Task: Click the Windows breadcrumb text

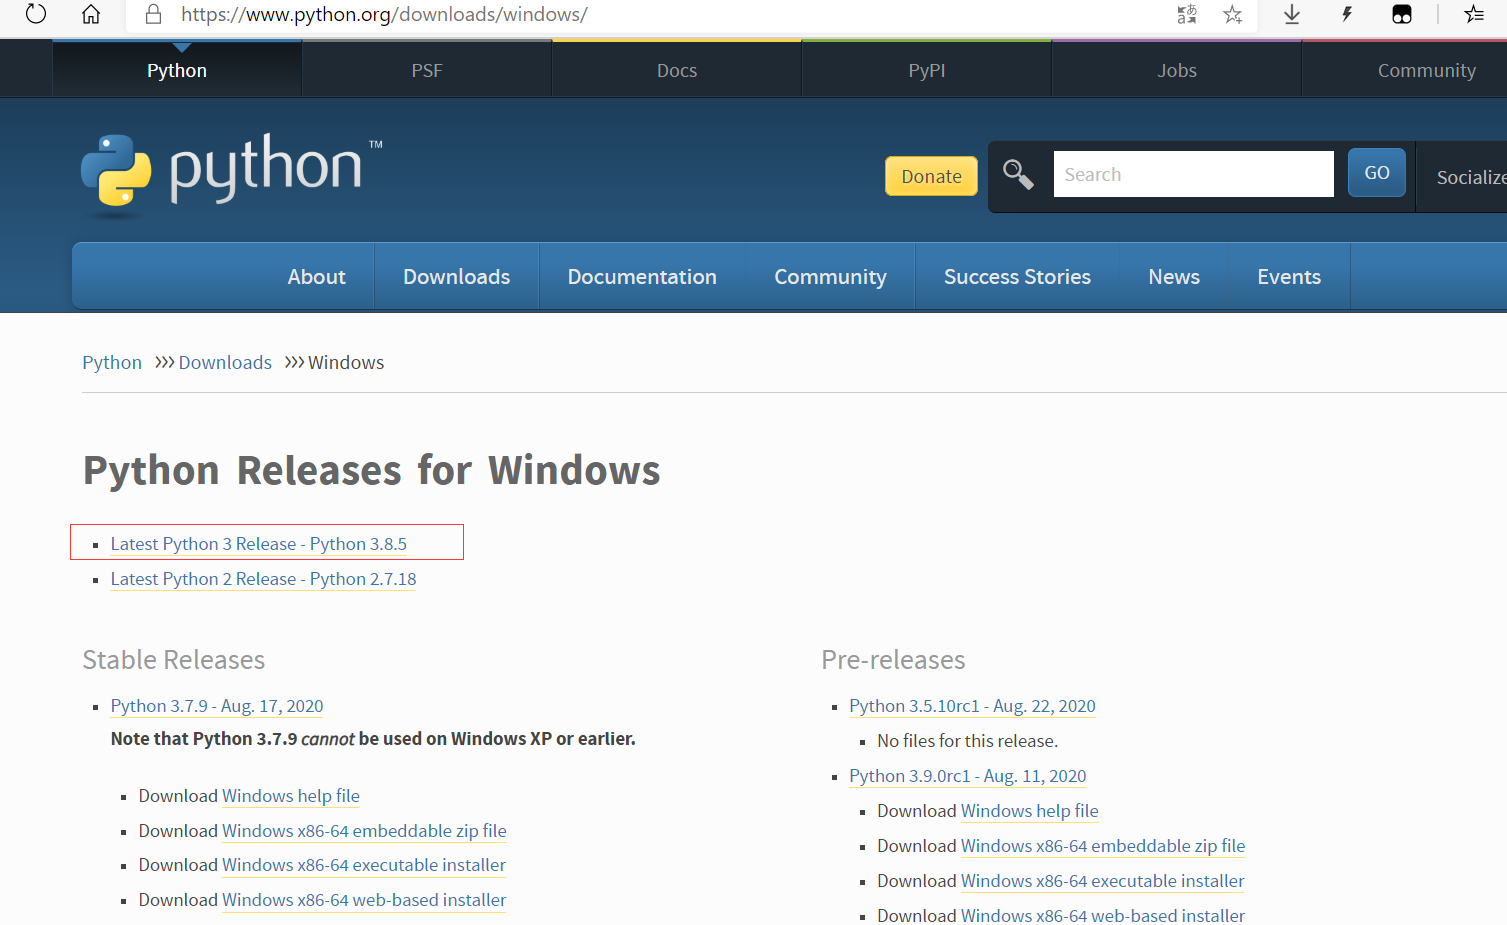Action: tap(346, 362)
